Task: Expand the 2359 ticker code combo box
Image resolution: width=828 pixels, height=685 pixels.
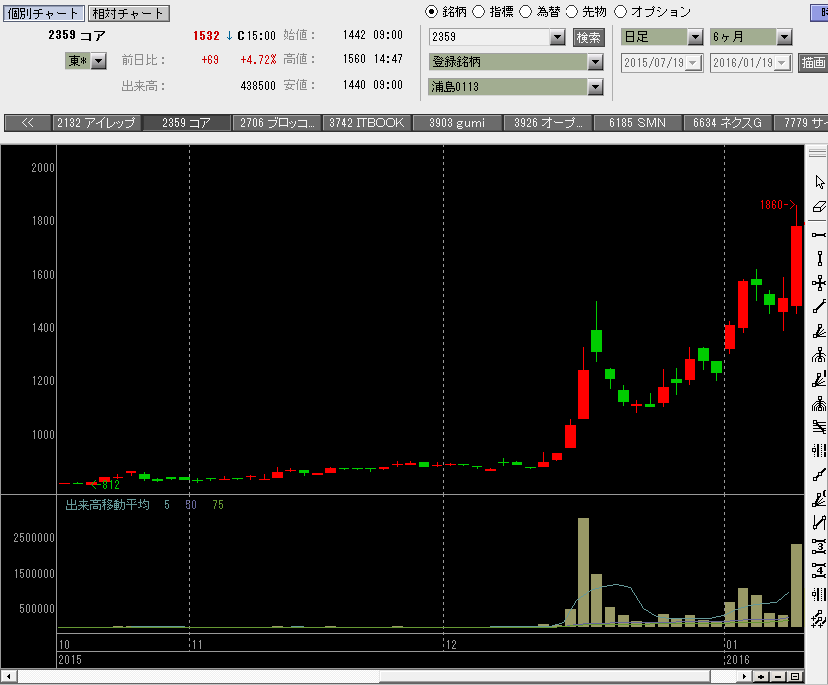Action: 557,37
